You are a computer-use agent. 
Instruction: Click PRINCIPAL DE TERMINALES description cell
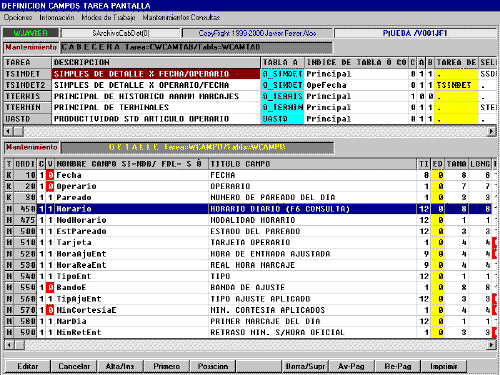pyautogui.click(x=156, y=107)
